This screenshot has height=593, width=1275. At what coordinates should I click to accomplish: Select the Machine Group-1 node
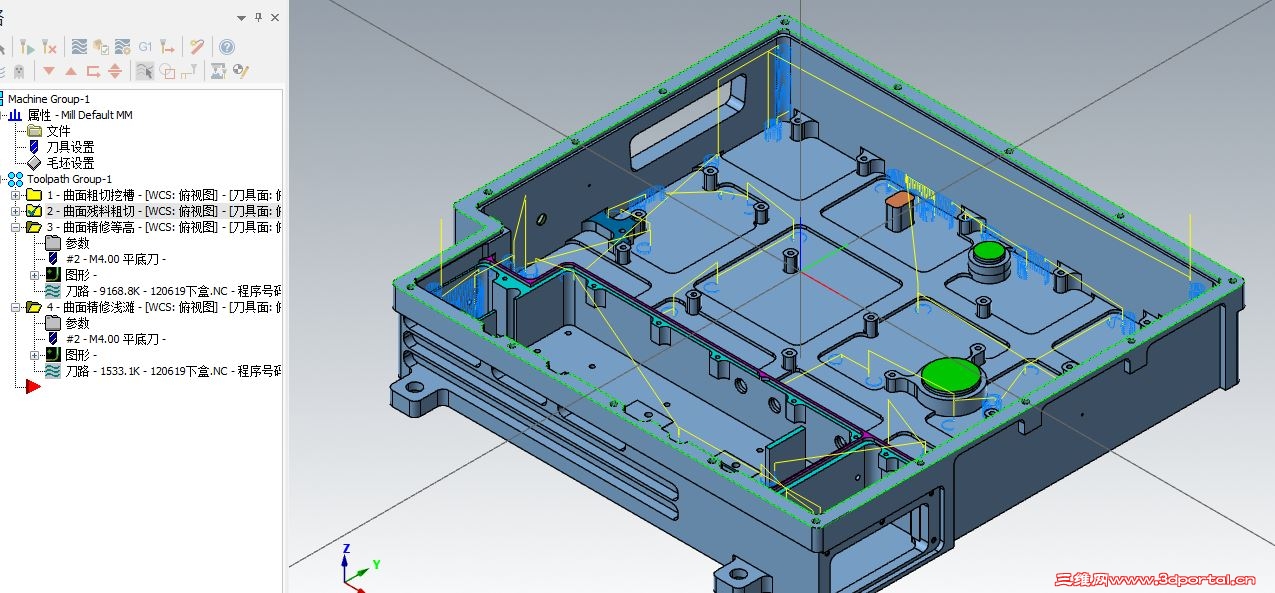click(x=48, y=99)
